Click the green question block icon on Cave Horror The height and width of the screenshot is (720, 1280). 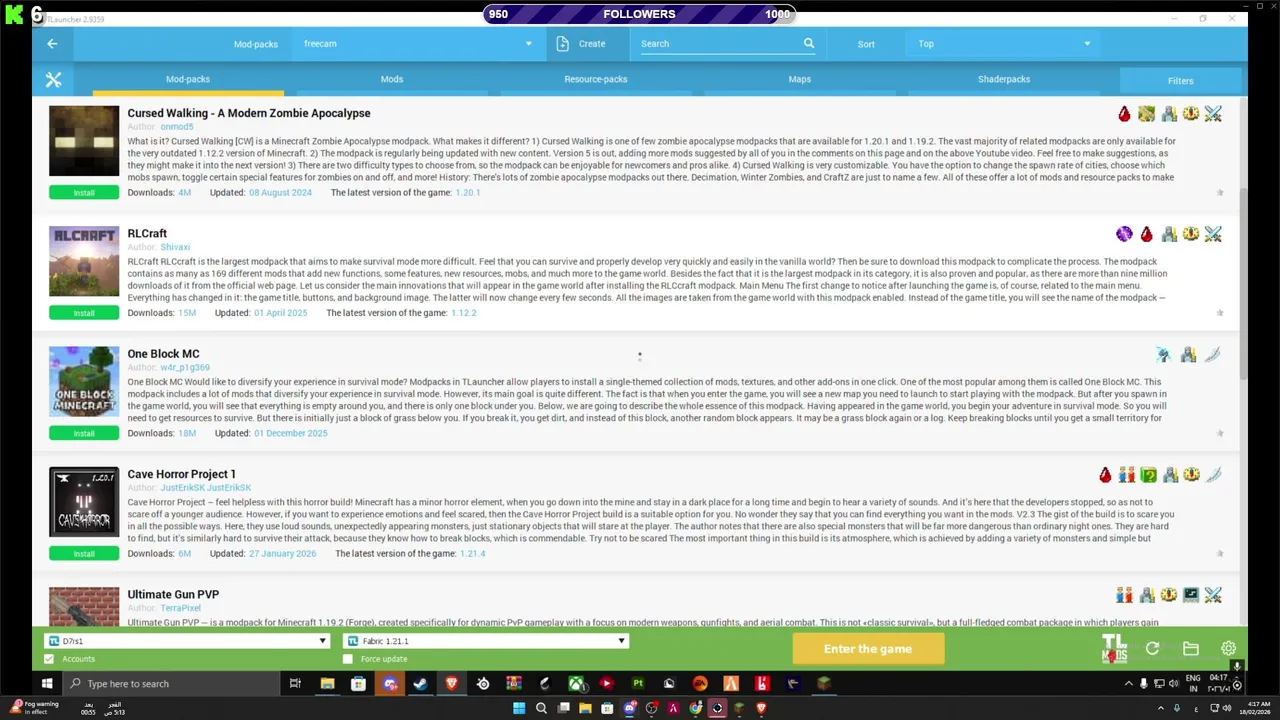pyautogui.click(x=1149, y=475)
